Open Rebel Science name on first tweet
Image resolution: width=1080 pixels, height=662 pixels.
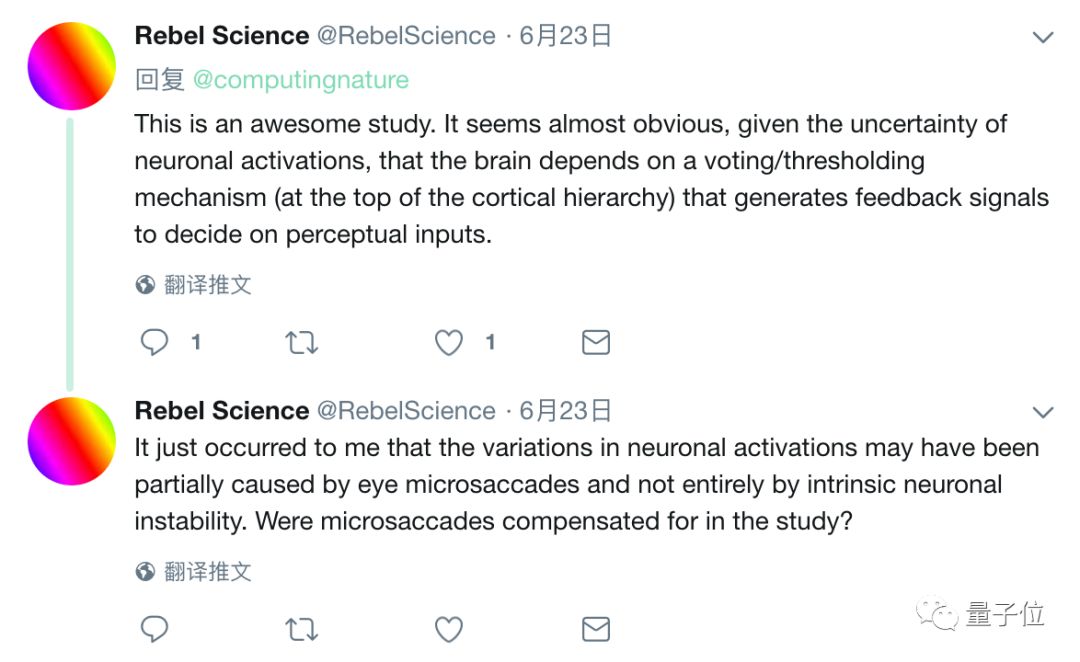(x=222, y=36)
